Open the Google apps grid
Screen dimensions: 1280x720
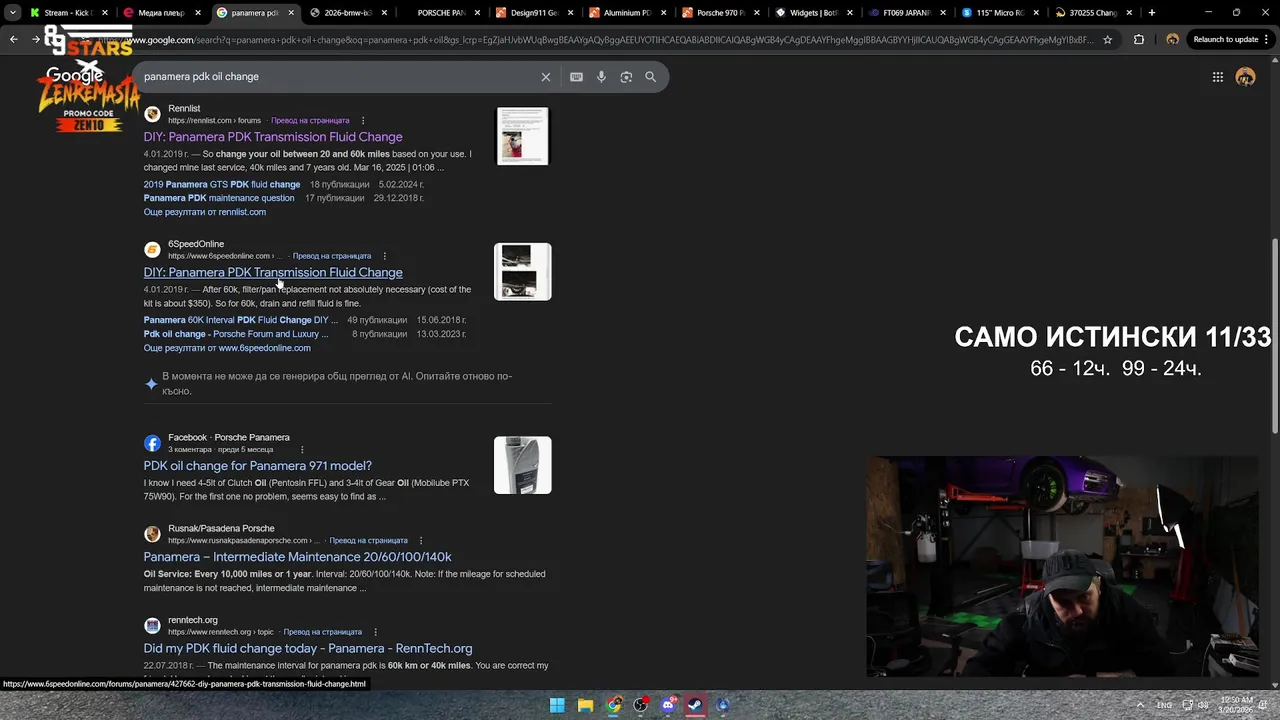point(1218,77)
